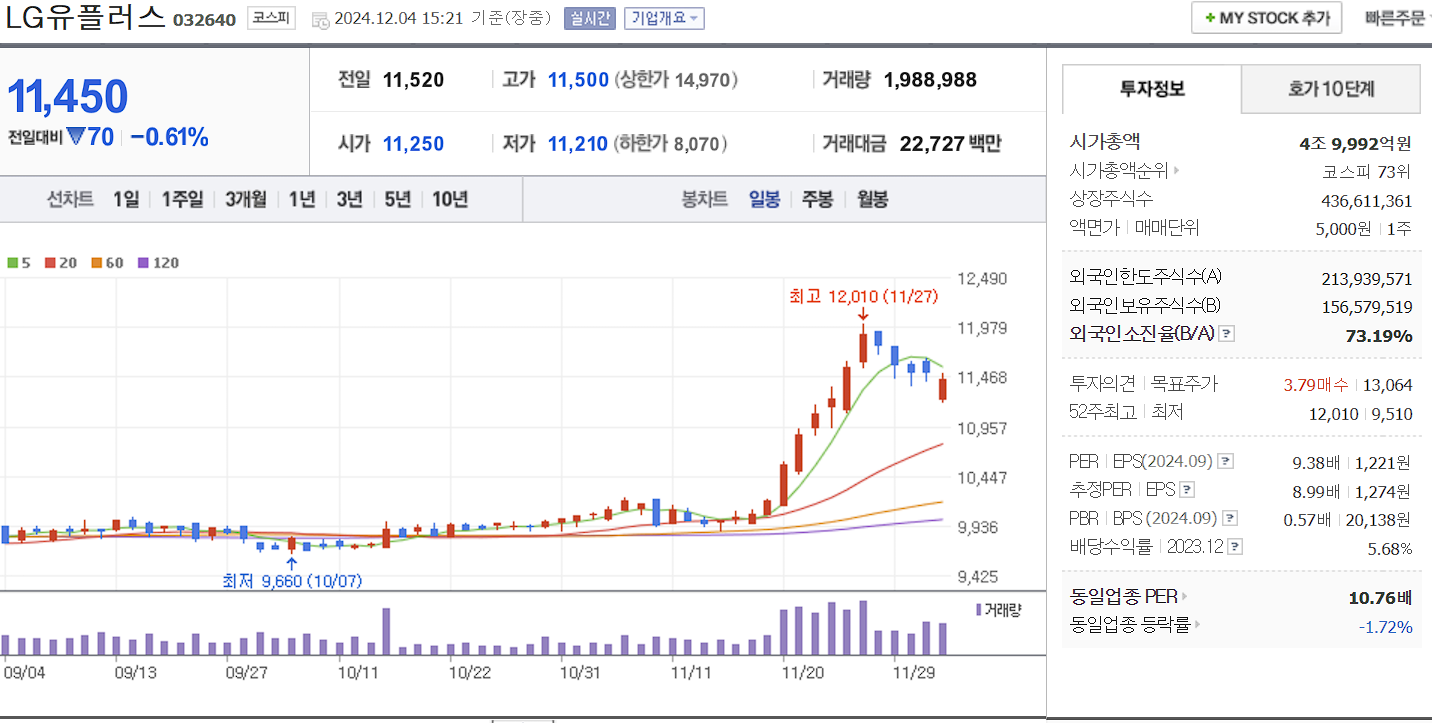Select the 1주일 line chart period
Screen dimensions: 1432x723
tap(182, 199)
